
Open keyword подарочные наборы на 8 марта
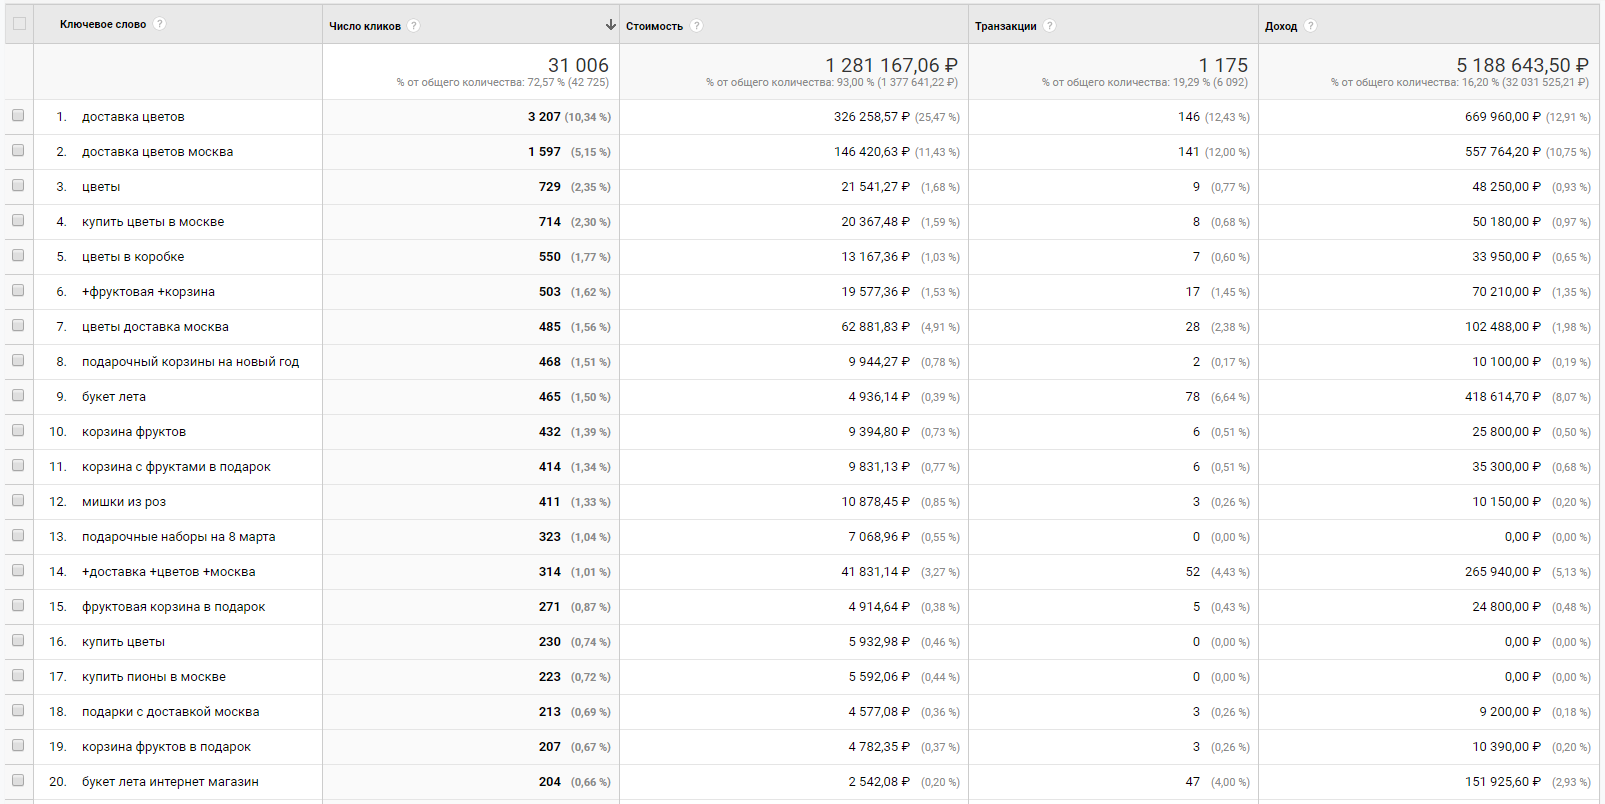click(x=178, y=537)
